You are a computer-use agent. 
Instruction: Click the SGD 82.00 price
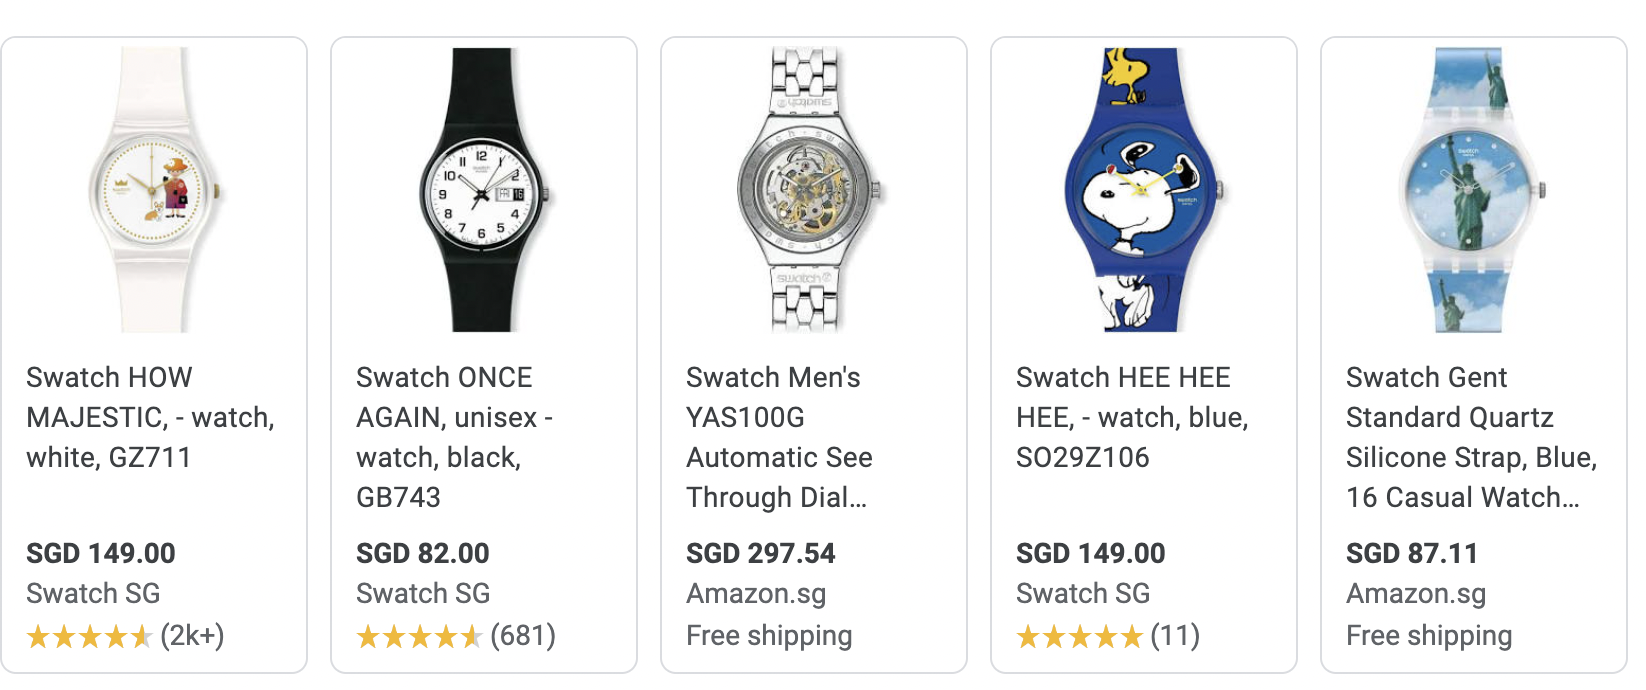pyautogui.click(x=423, y=553)
